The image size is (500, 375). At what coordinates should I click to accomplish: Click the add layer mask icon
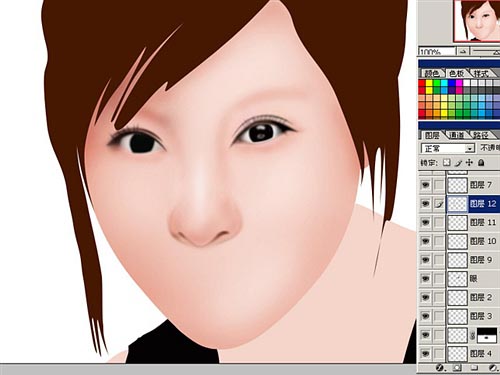pyautogui.click(x=457, y=368)
